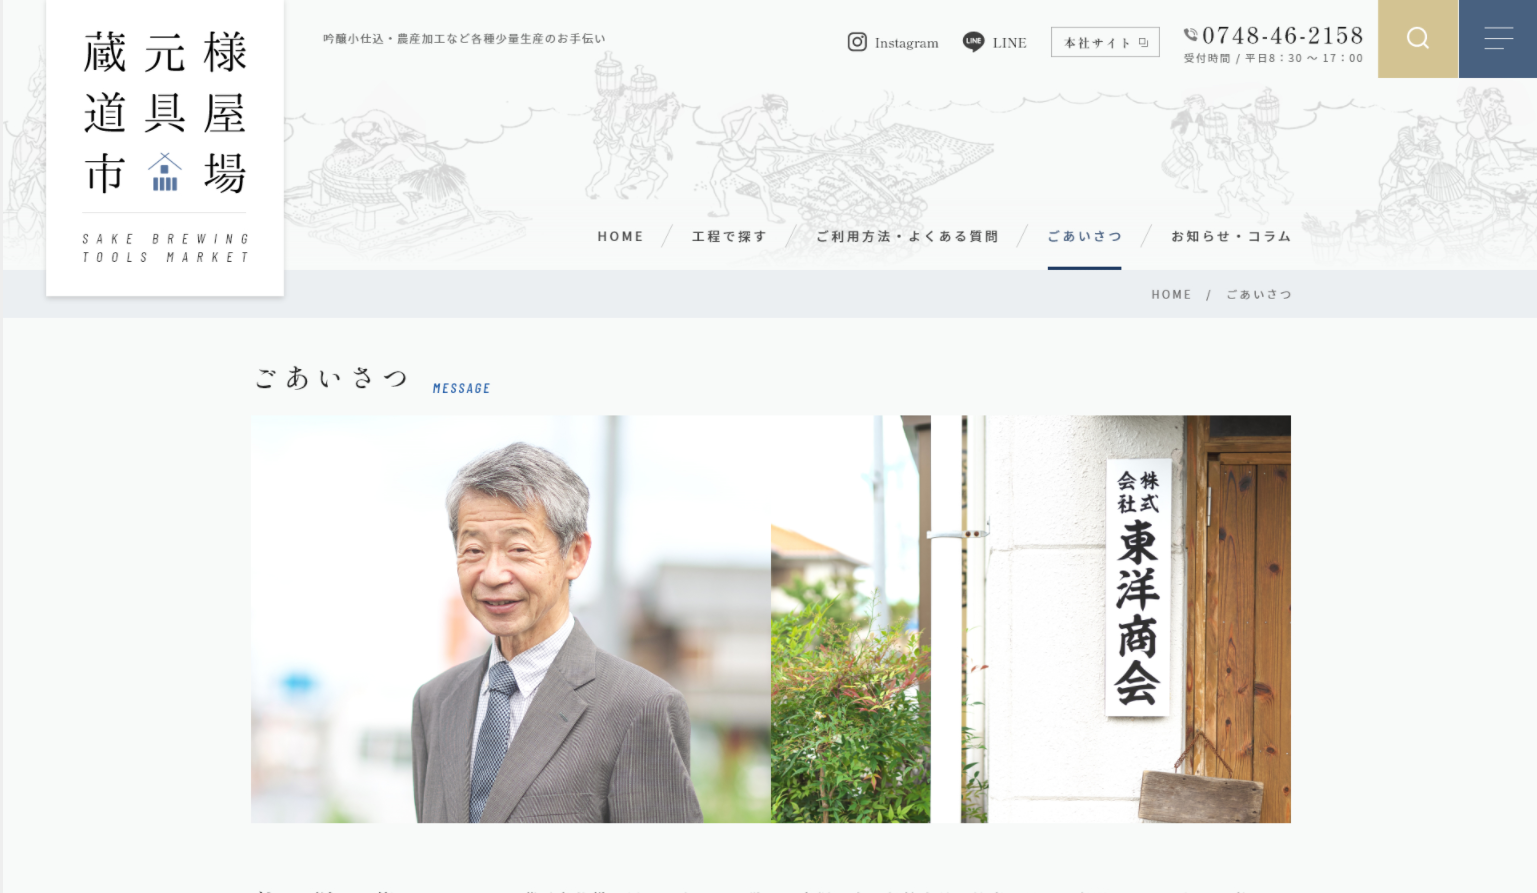Screen dimensions: 1537x893
Task: Open お知らせ・コラム in navigation
Action: click(x=1231, y=237)
